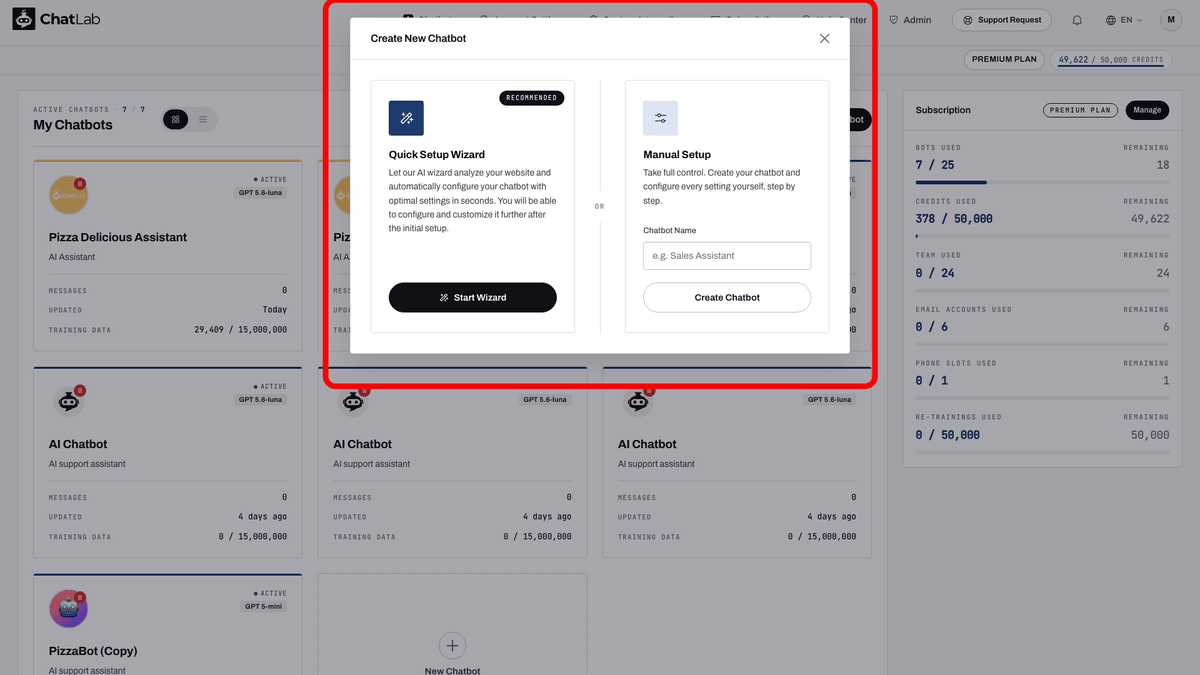Click the Subscription panel heading

pyautogui.click(x=943, y=110)
